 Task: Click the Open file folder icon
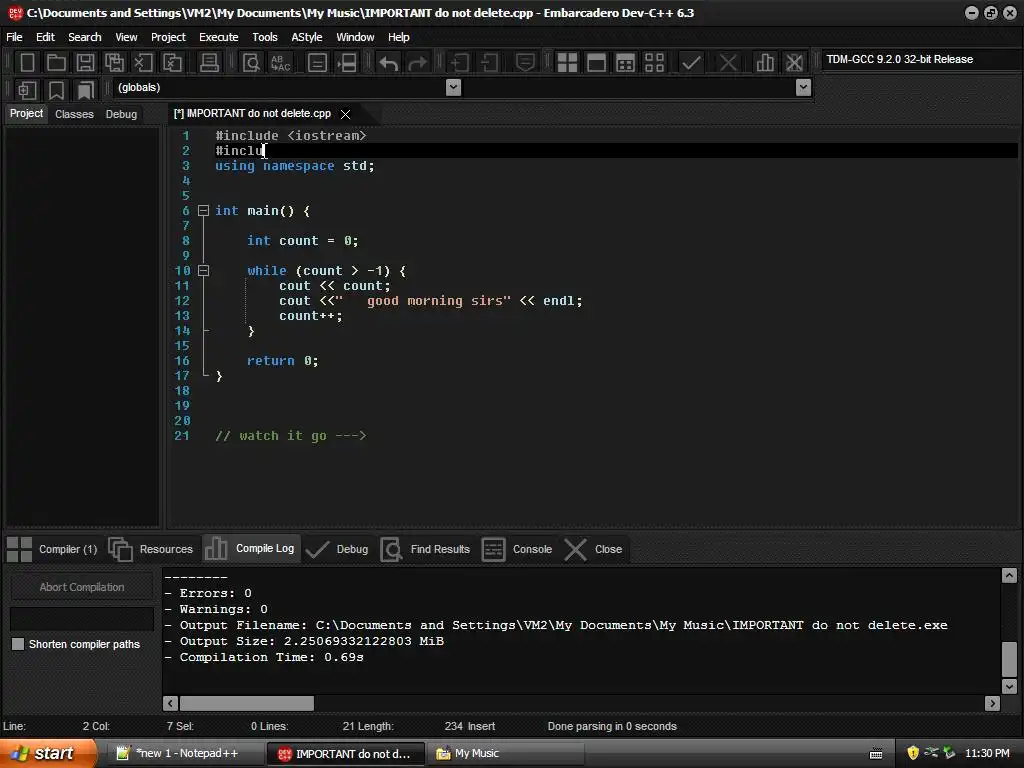pyautogui.click(x=56, y=63)
